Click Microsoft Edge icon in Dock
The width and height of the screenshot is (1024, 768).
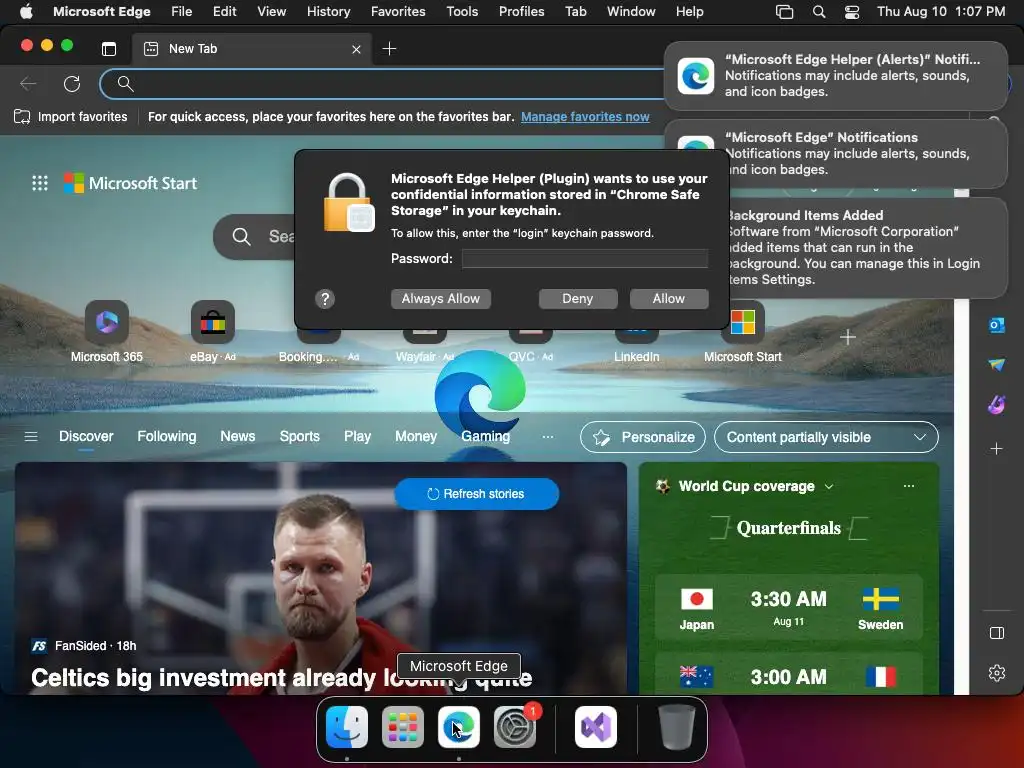coord(458,727)
